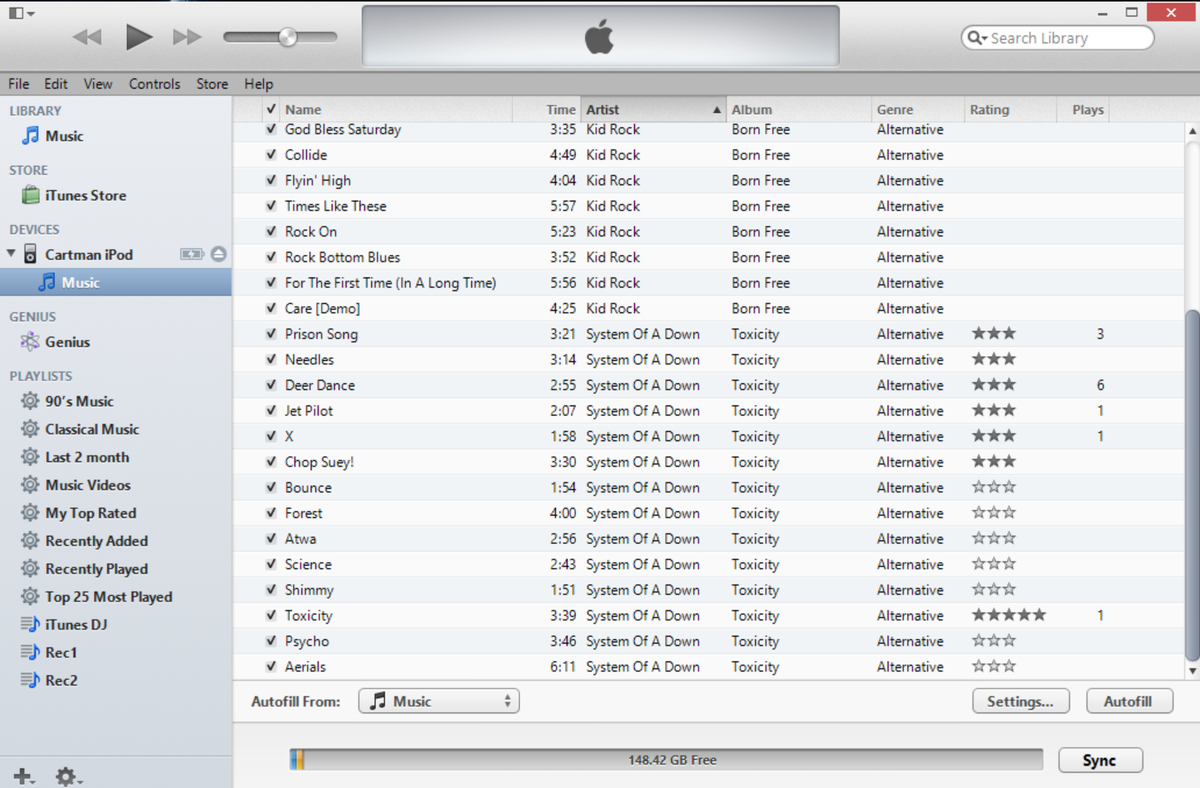This screenshot has width=1200, height=788.
Task: Open the gear actions menu at bottom-left
Action: (69, 776)
